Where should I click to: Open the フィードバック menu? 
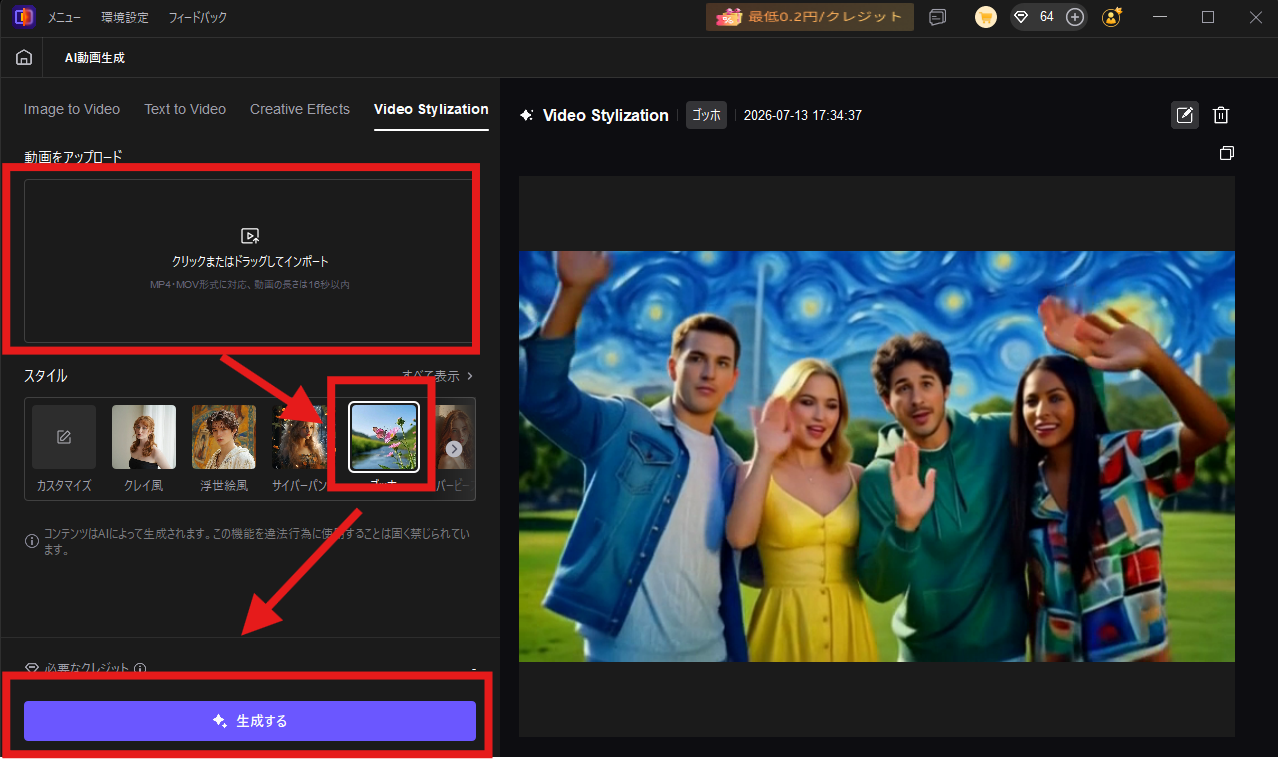197,18
